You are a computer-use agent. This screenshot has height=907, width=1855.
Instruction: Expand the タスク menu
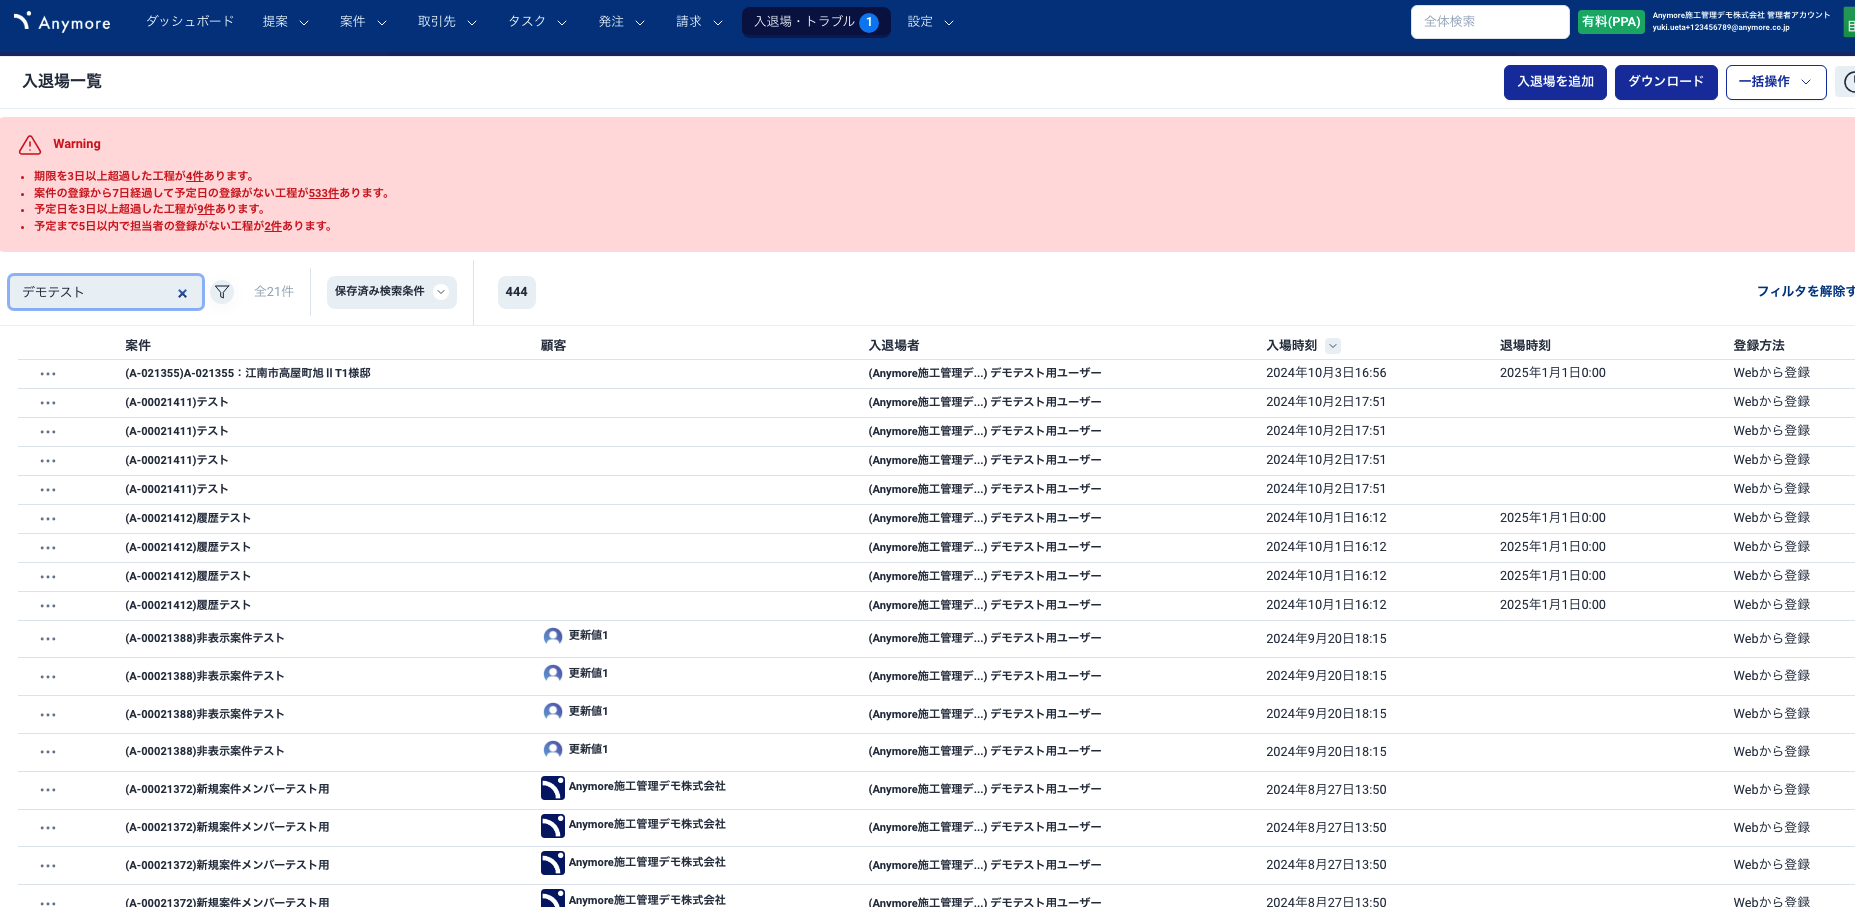coord(537,22)
